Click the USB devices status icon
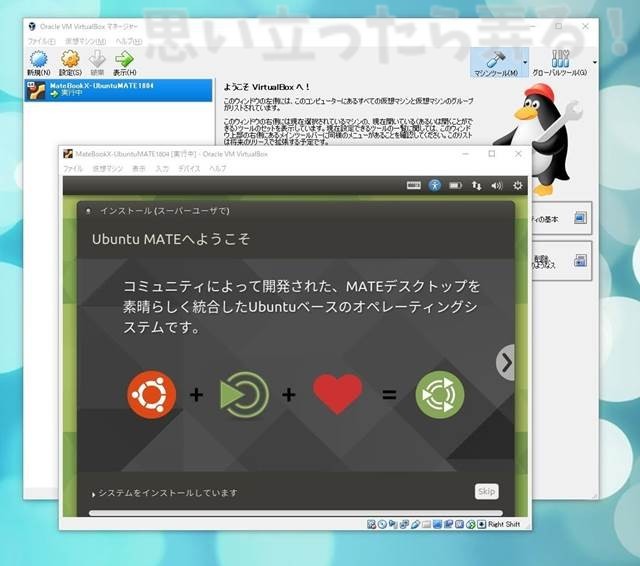Viewport: 640px width, 566px height. [415, 524]
